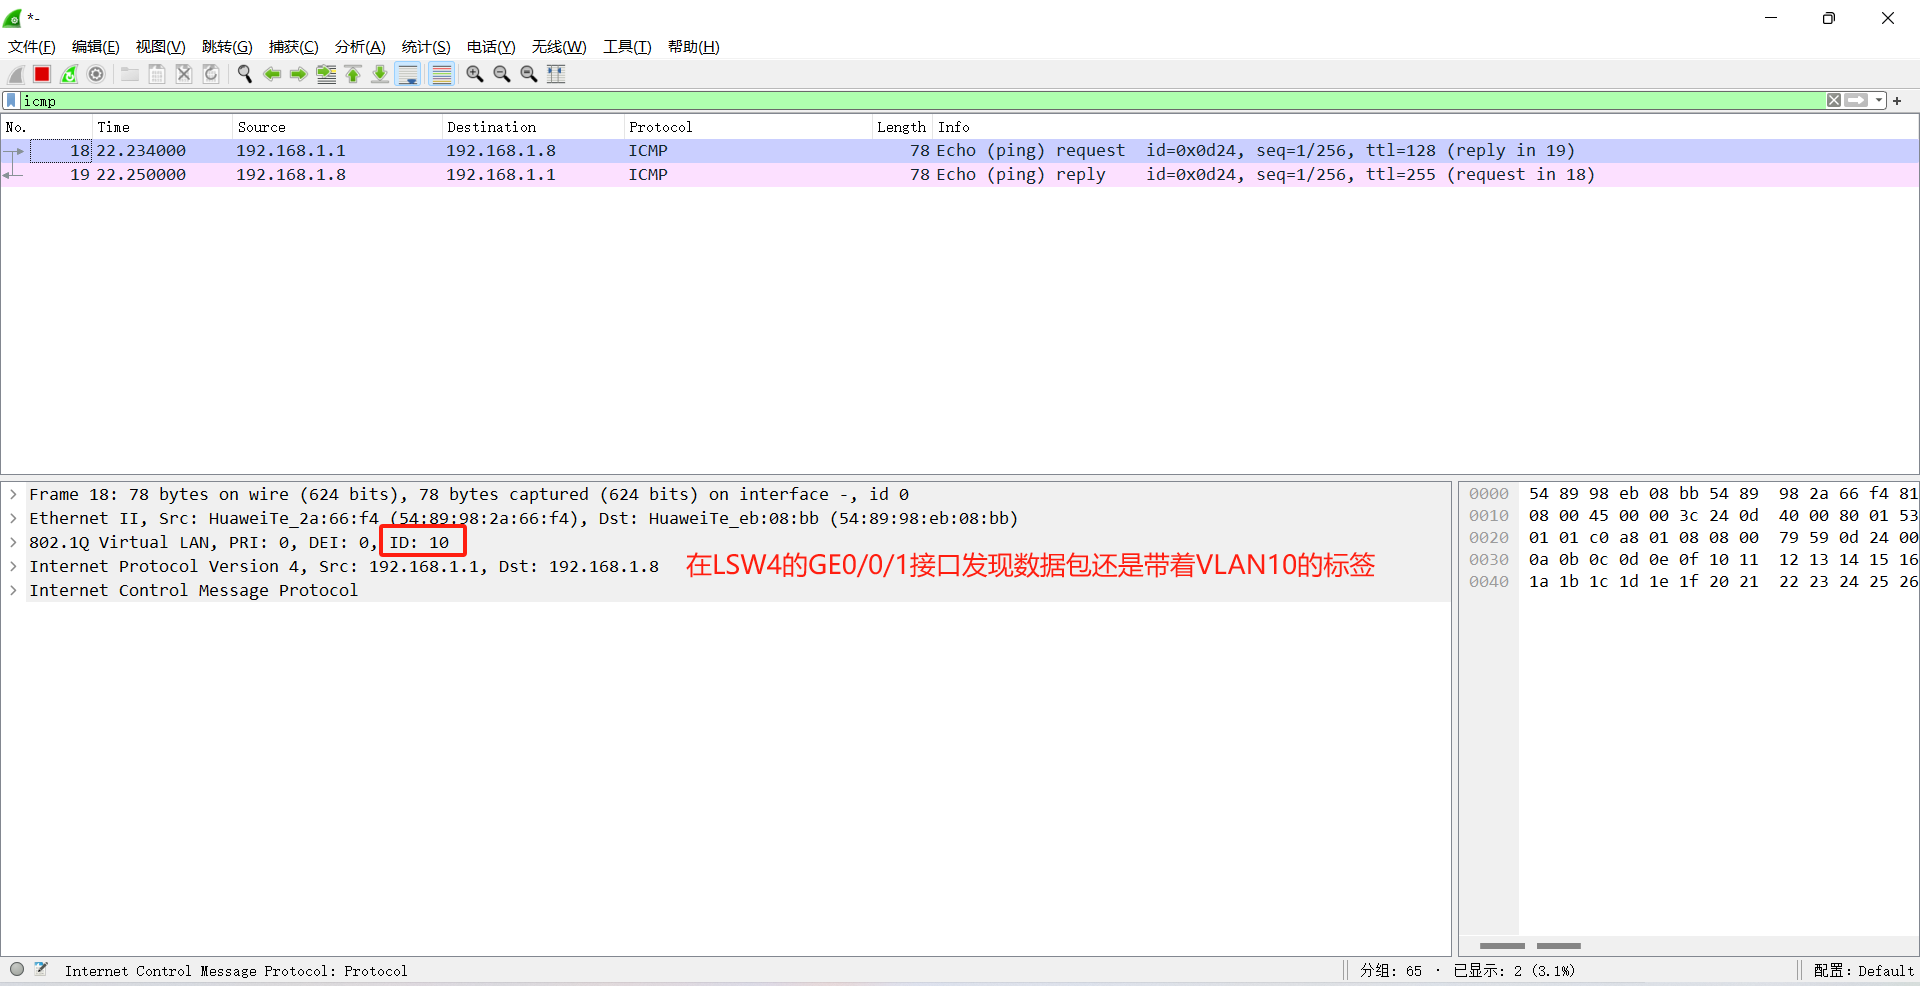Sort packets by No. column header
This screenshot has width=1920, height=986.
[x=47, y=127]
